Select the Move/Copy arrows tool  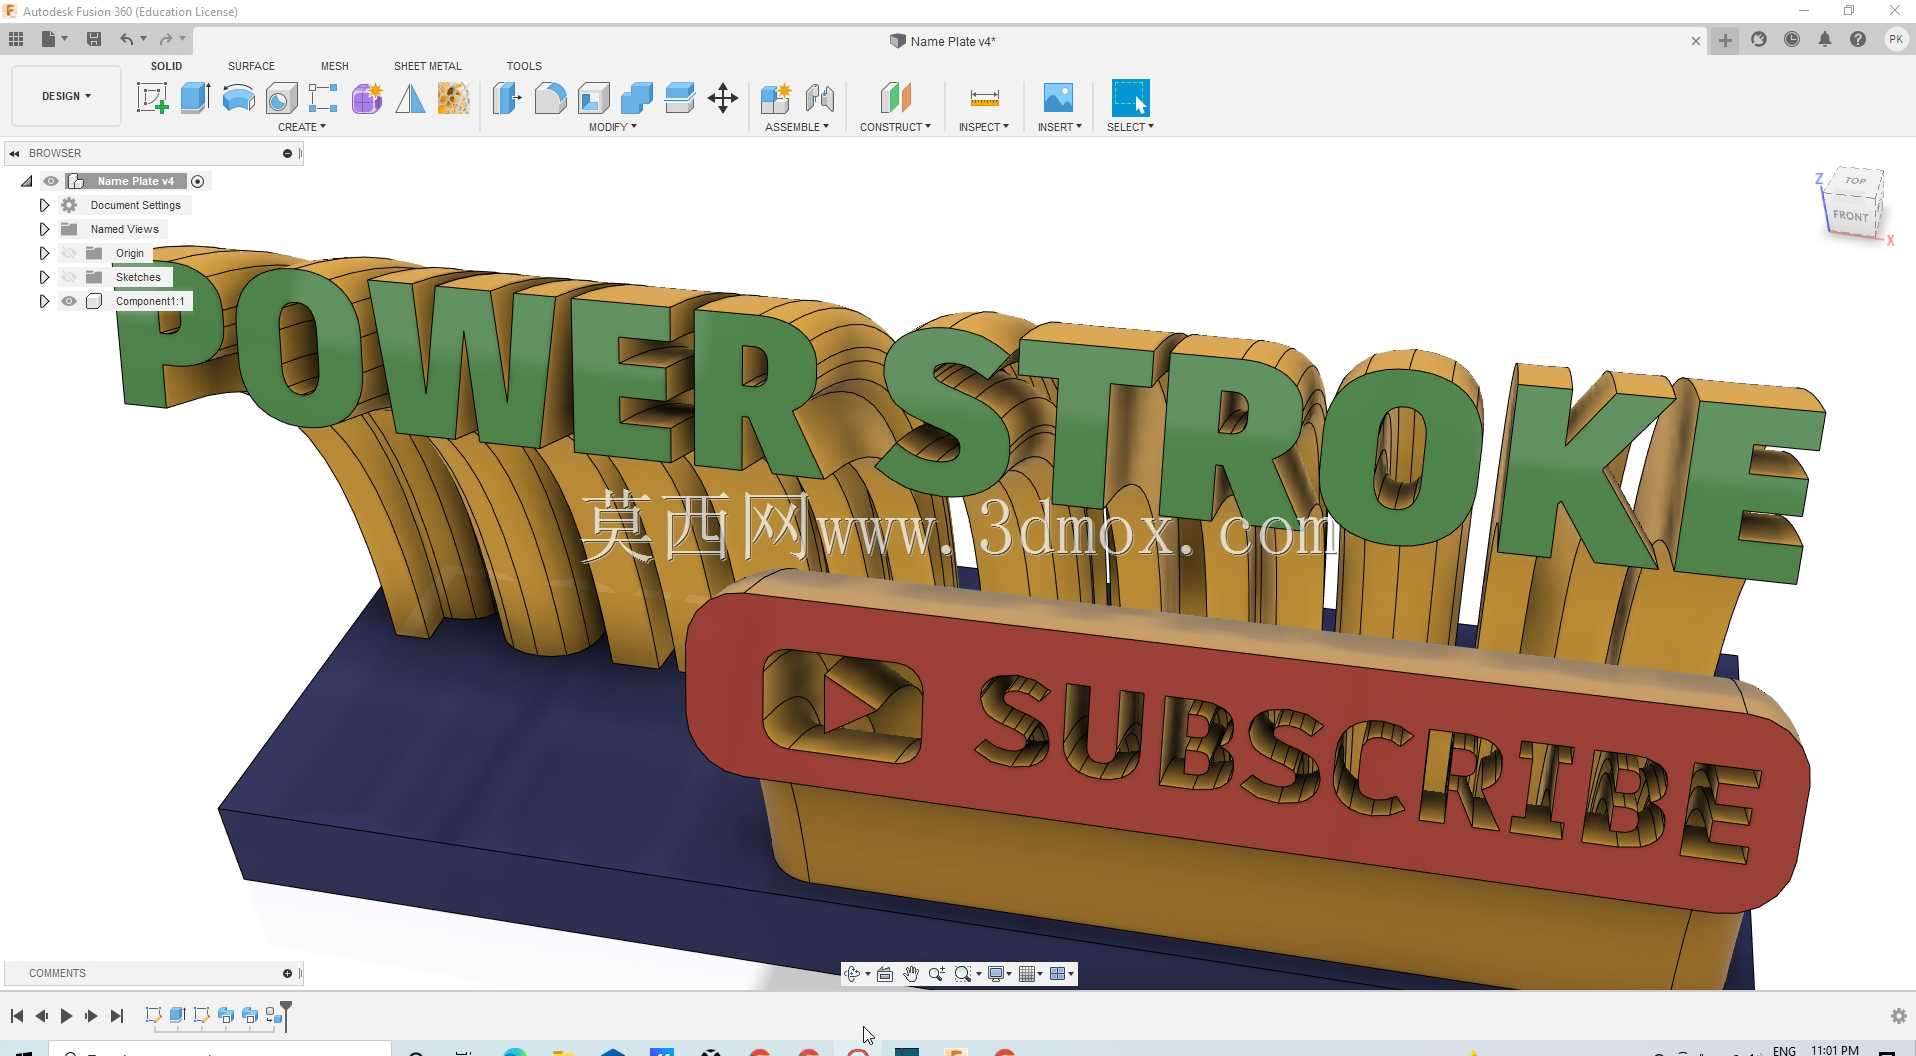(x=722, y=98)
